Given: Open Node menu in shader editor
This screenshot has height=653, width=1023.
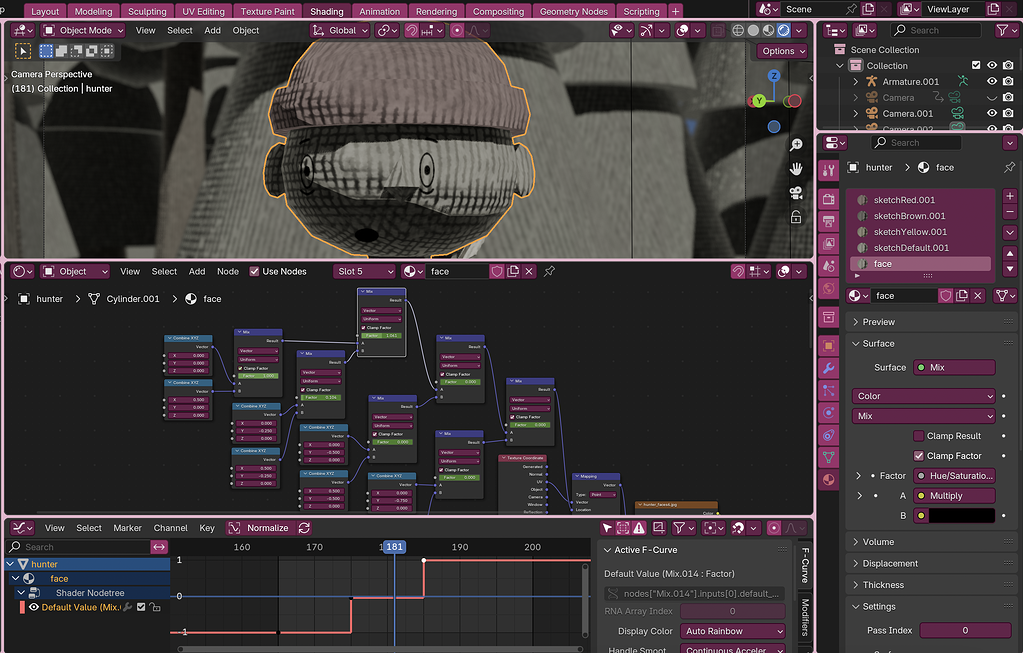Looking at the screenshot, I should [x=228, y=271].
